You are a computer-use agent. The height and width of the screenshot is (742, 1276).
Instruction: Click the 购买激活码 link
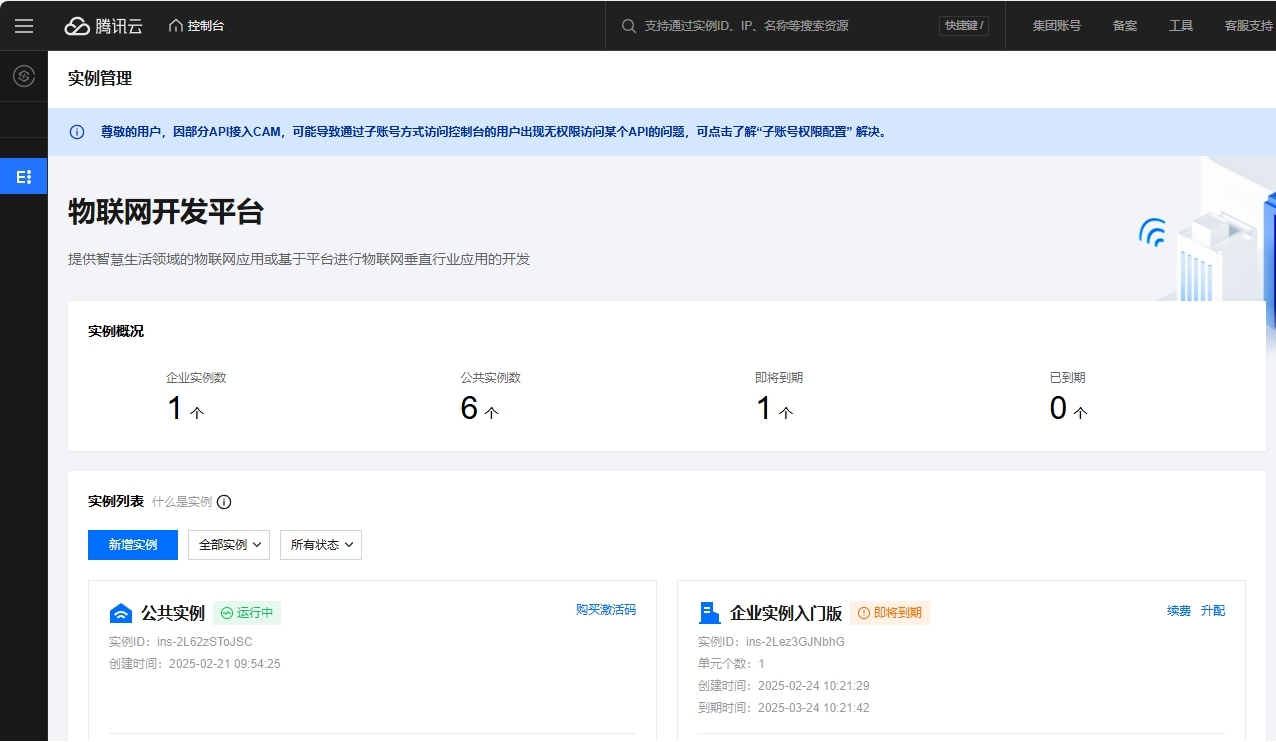coord(606,609)
